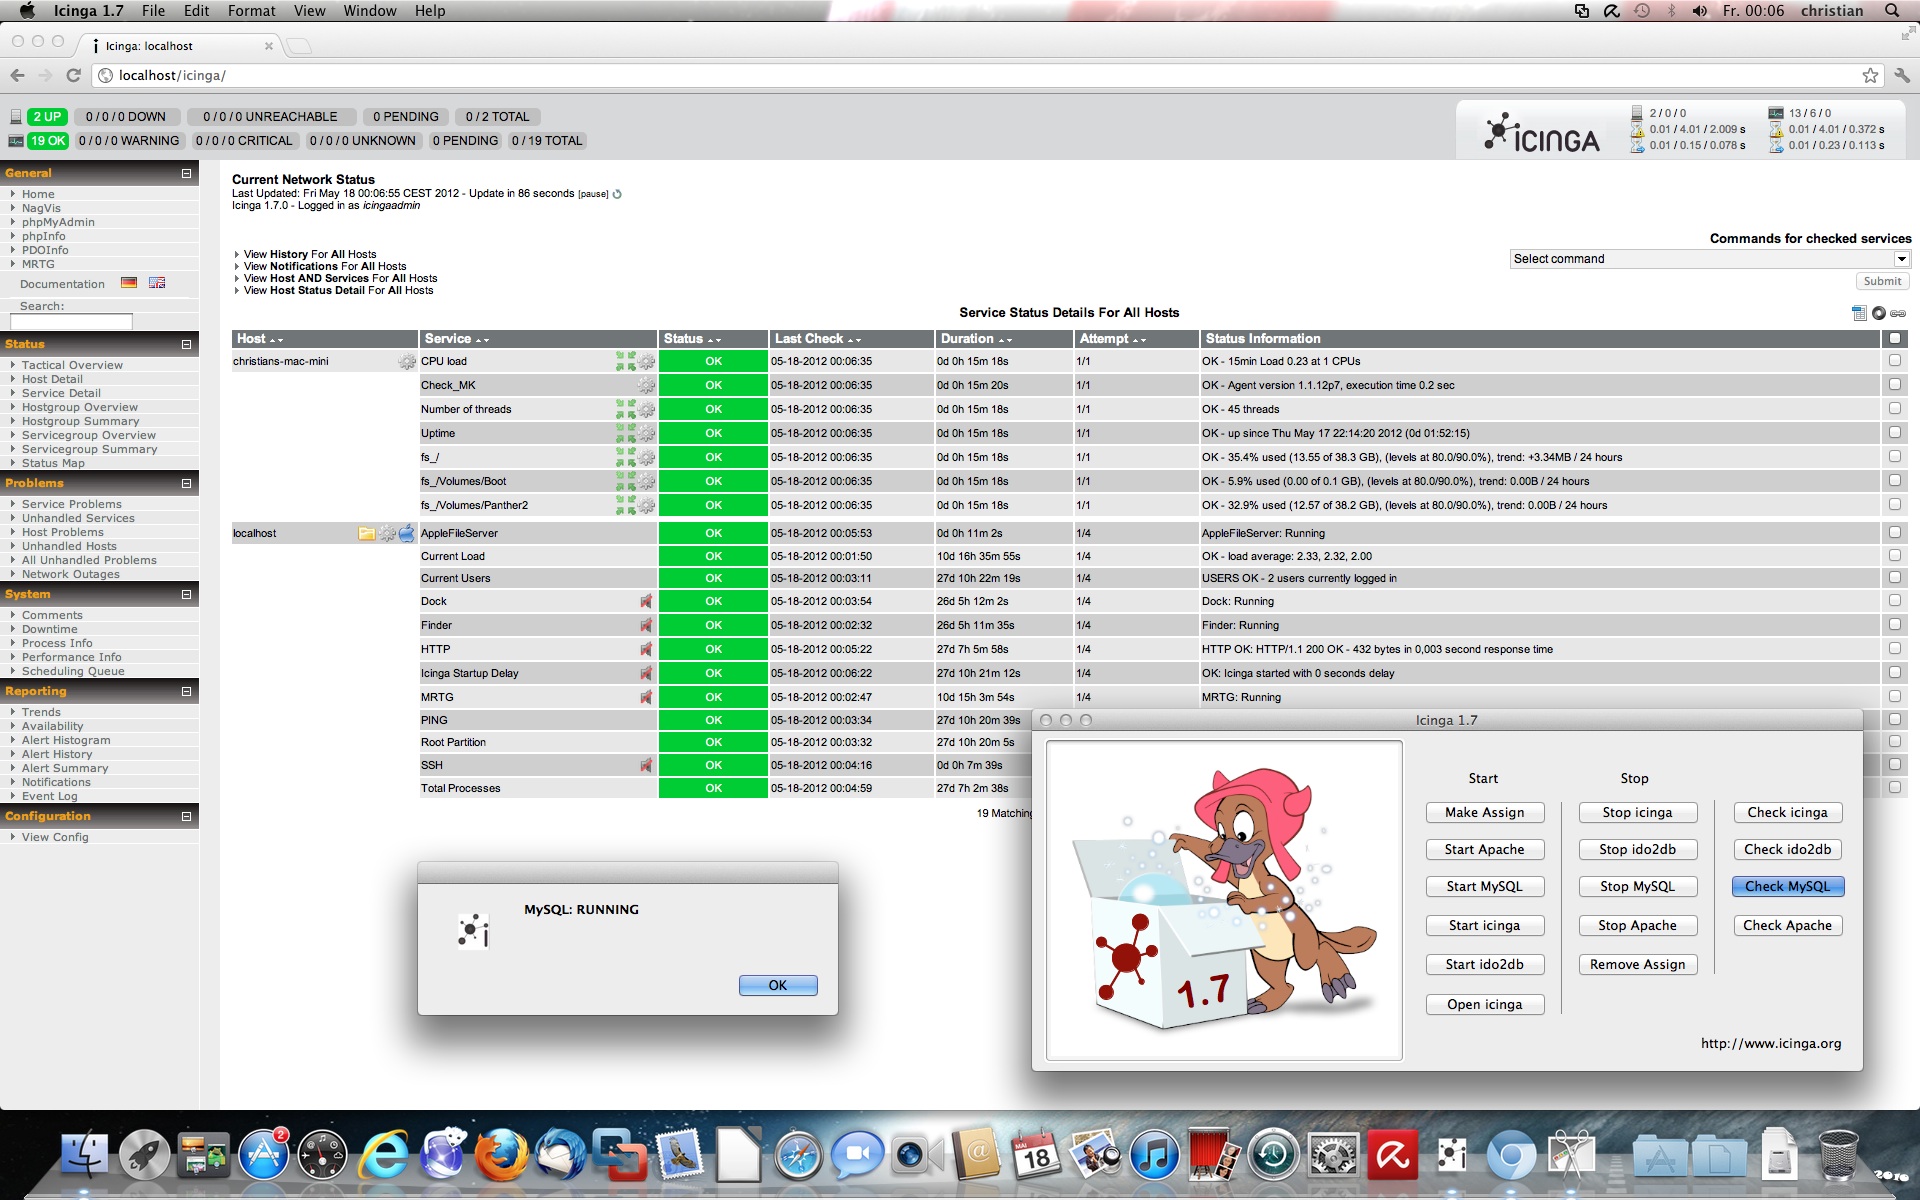The height and width of the screenshot is (1200, 1920).
Task: Click the refresh icon next to pause
Action: [x=617, y=194]
